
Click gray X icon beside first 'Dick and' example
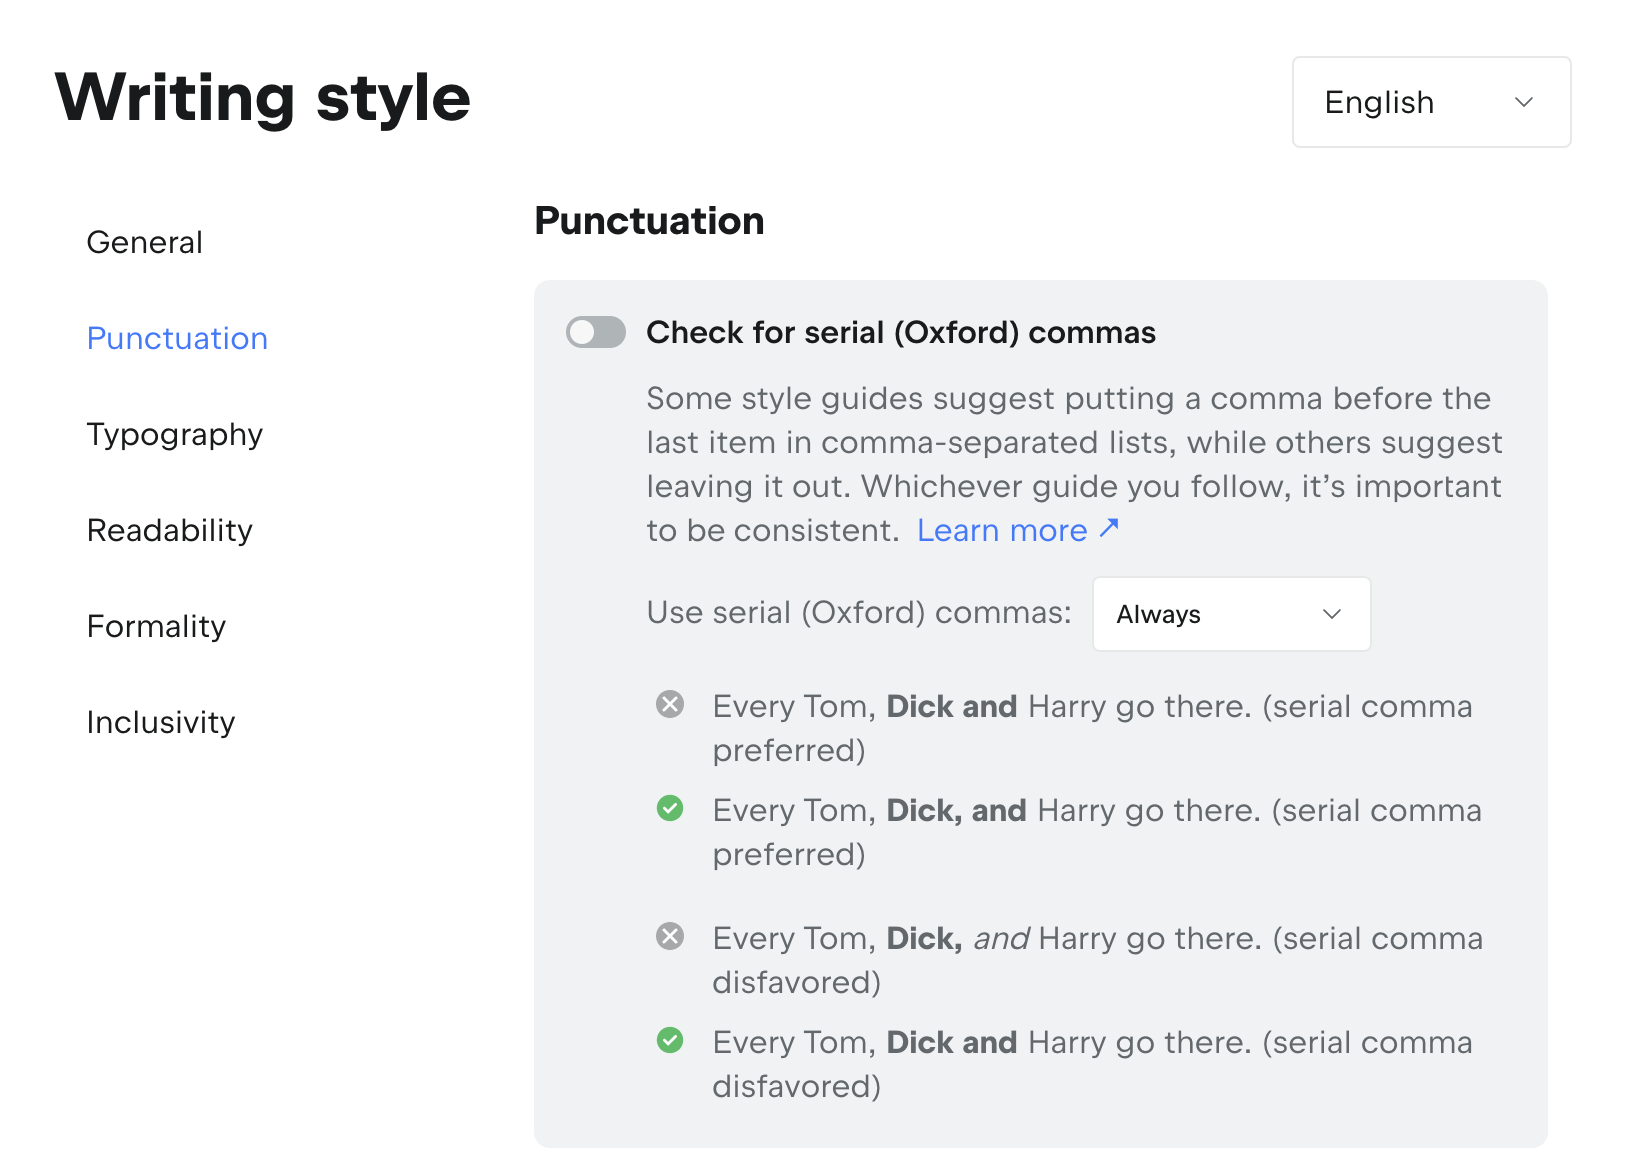(670, 705)
